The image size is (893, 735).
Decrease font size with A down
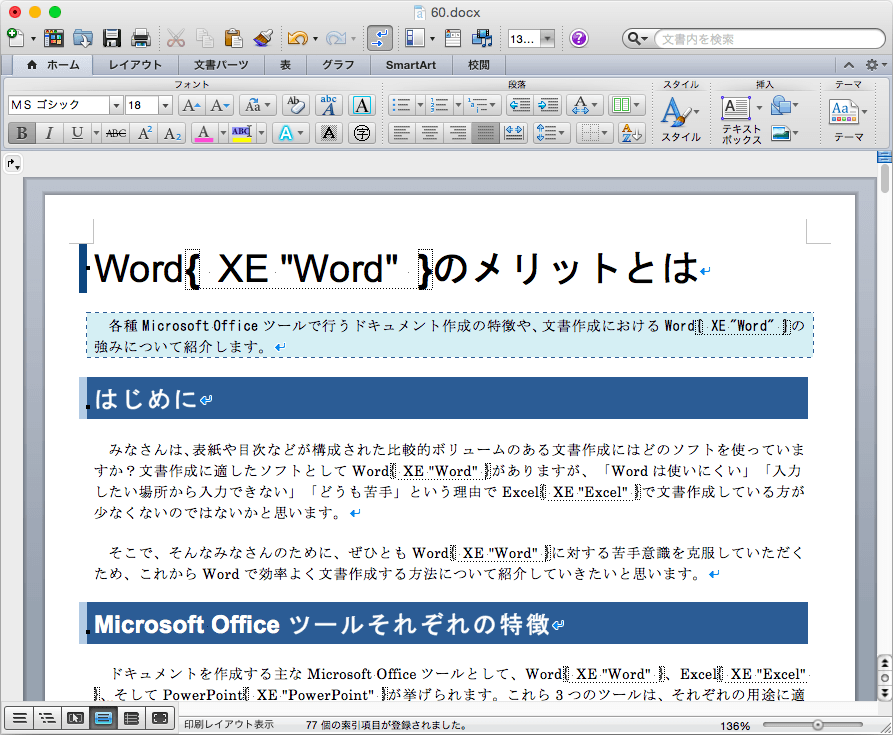click(219, 105)
